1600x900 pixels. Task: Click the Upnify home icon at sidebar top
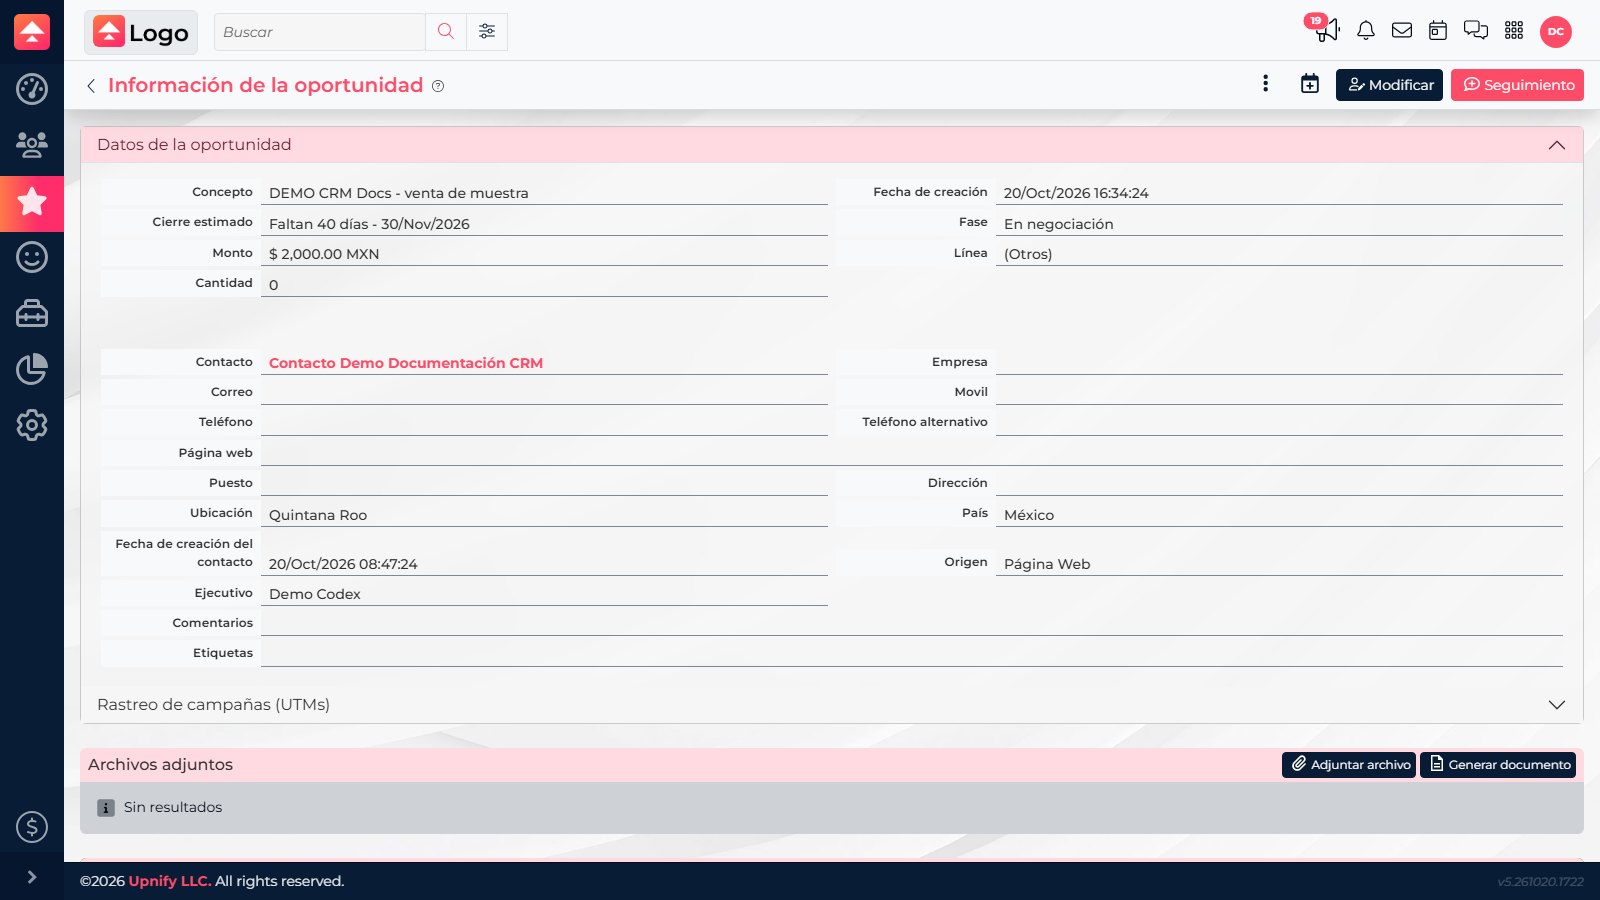pyautogui.click(x=32, y=32)
